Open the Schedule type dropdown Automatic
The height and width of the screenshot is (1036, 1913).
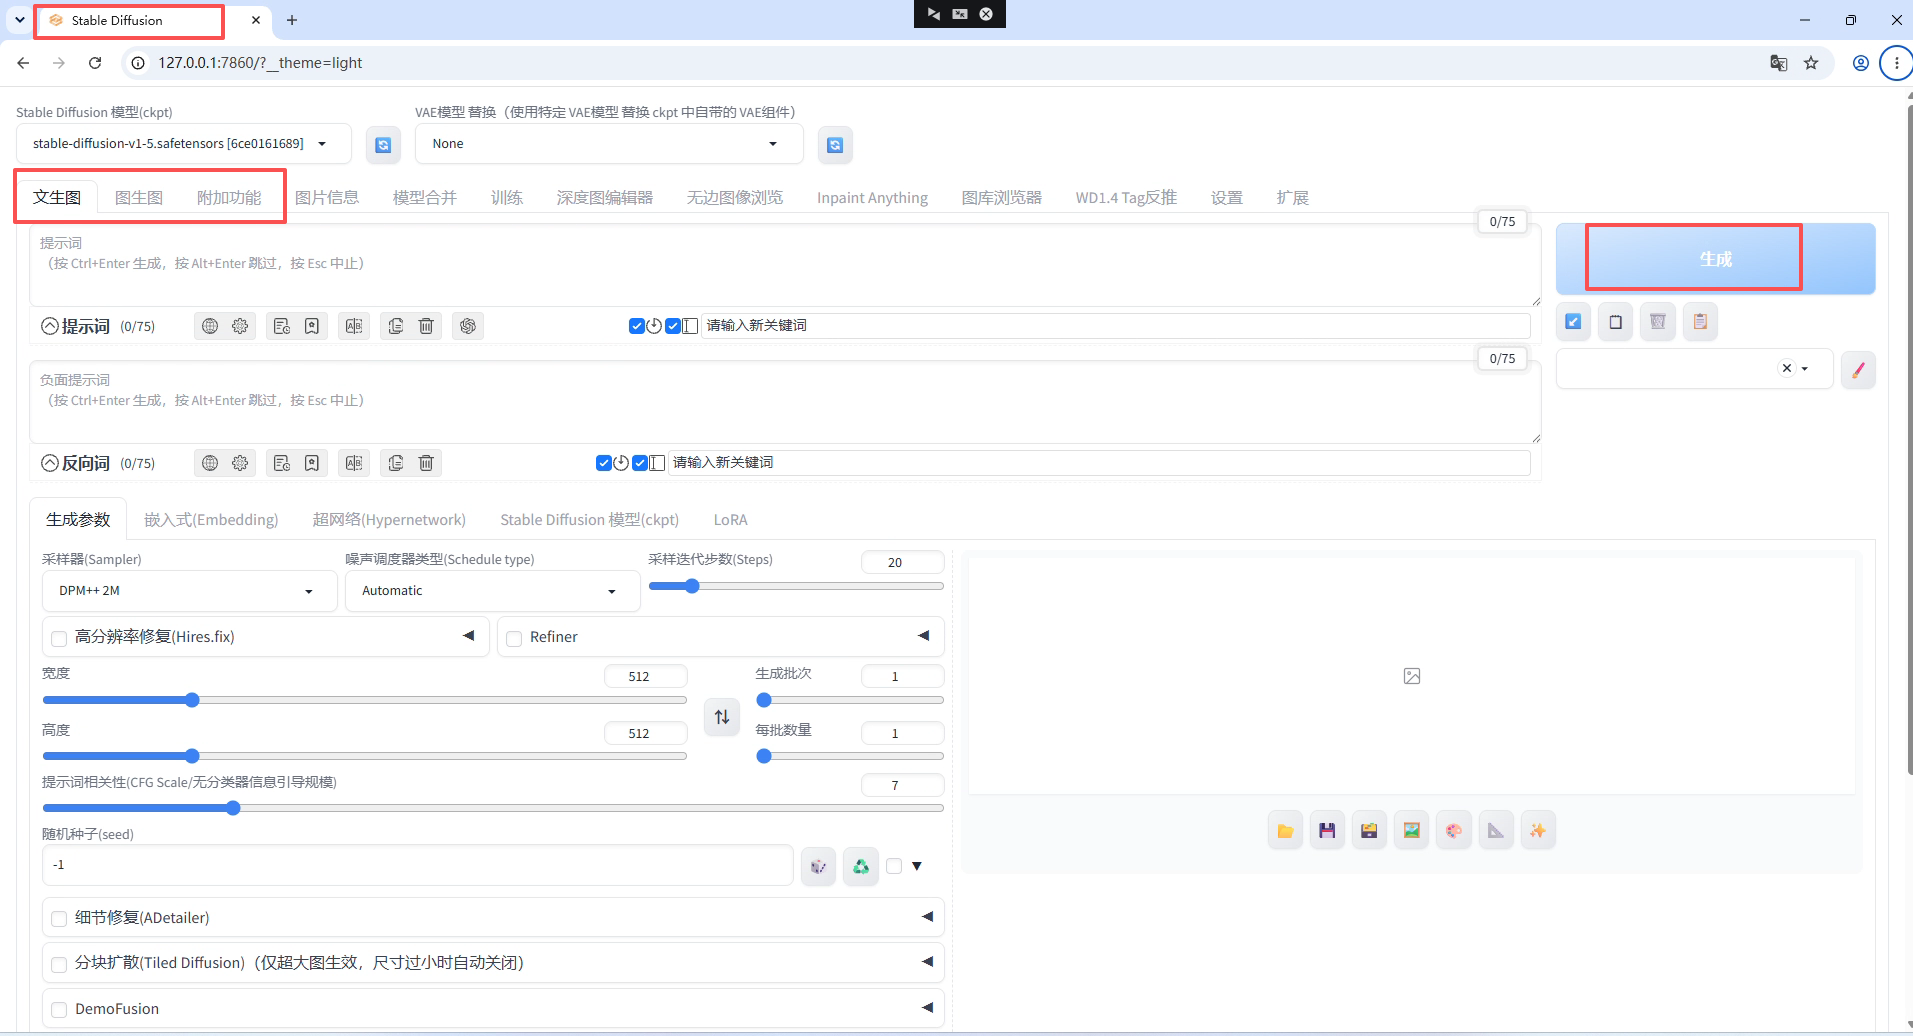[492, 591]
